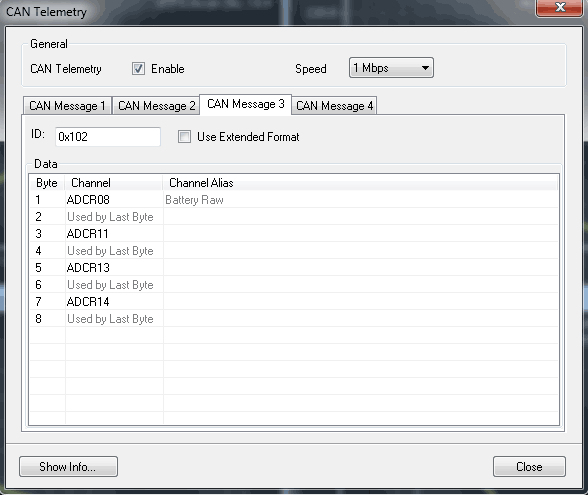Click the ID field containing 0x102
This screenshot has width=588, height=495.
pos(108,136)
